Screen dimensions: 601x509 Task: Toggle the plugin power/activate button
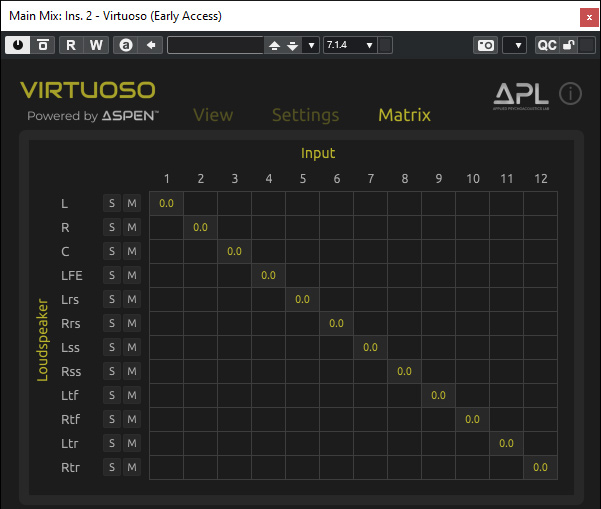(18, 45)
